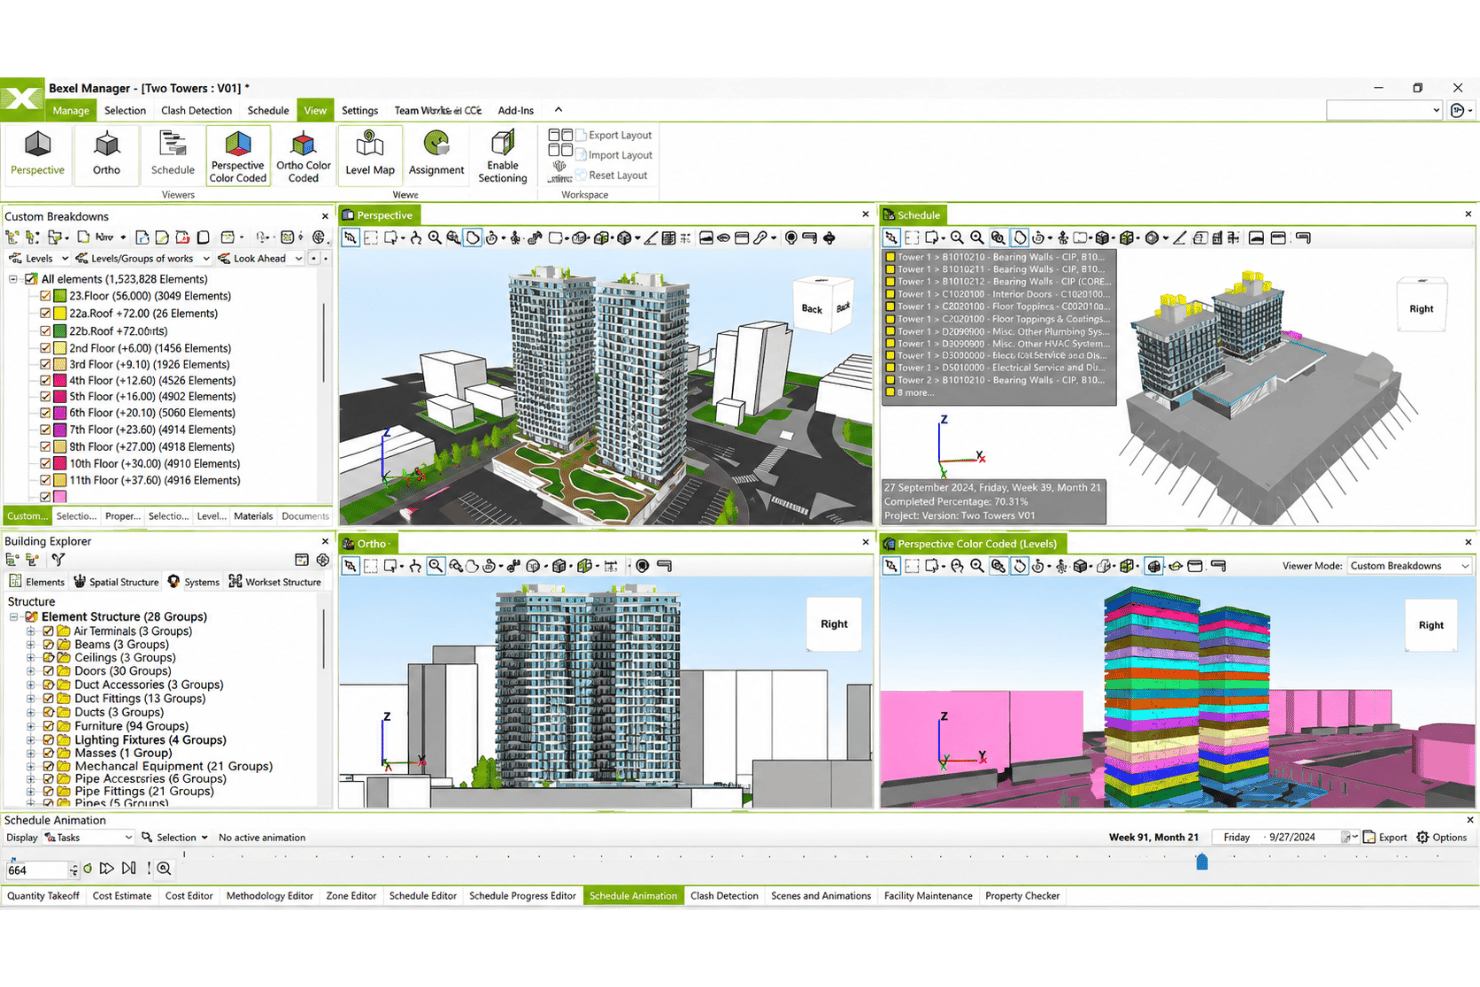Open the Selection menu in Schedule Animation

[175, 837]
